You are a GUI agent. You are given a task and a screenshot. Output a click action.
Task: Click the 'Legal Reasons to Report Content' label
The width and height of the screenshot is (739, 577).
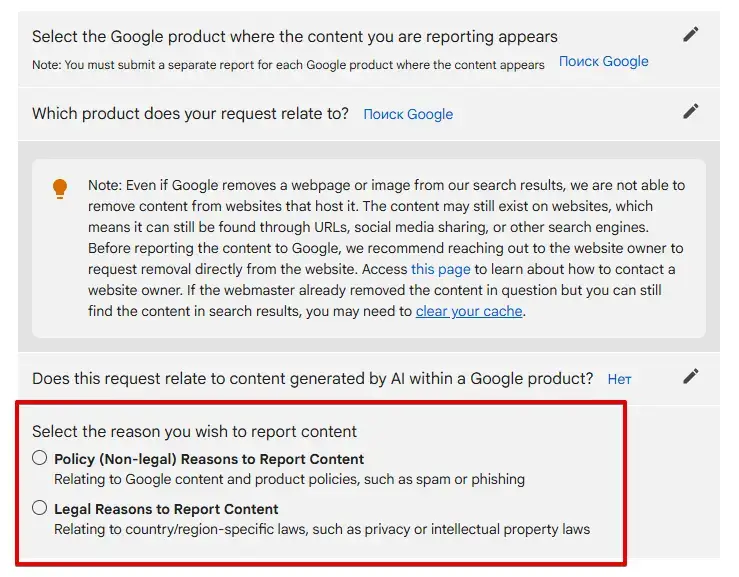point(166,509)
